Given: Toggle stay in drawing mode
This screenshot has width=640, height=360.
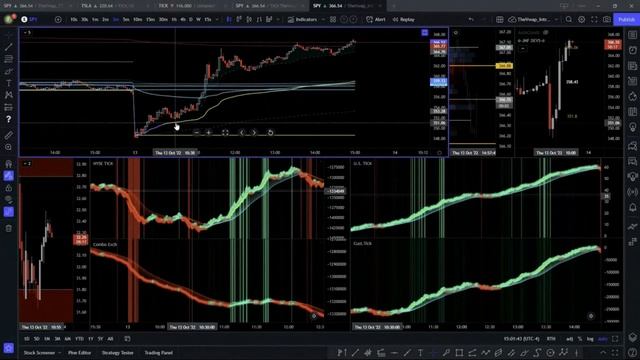Looking at the screenshot, I should coord(9,176).
